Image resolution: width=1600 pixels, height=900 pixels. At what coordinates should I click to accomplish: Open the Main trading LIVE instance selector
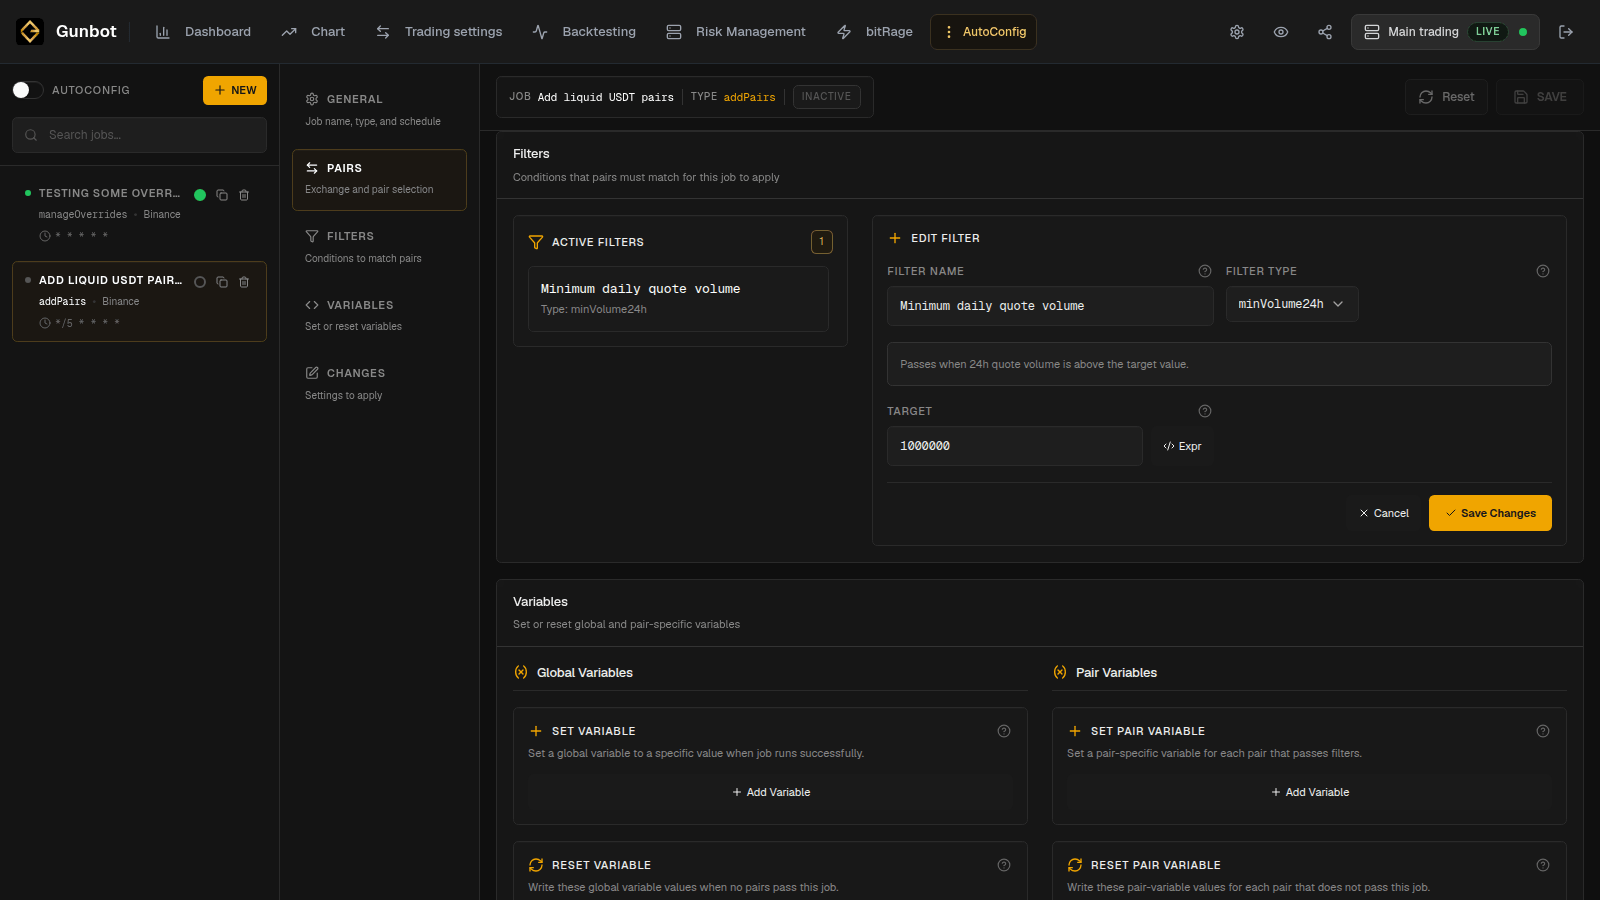click(1445, 32)
